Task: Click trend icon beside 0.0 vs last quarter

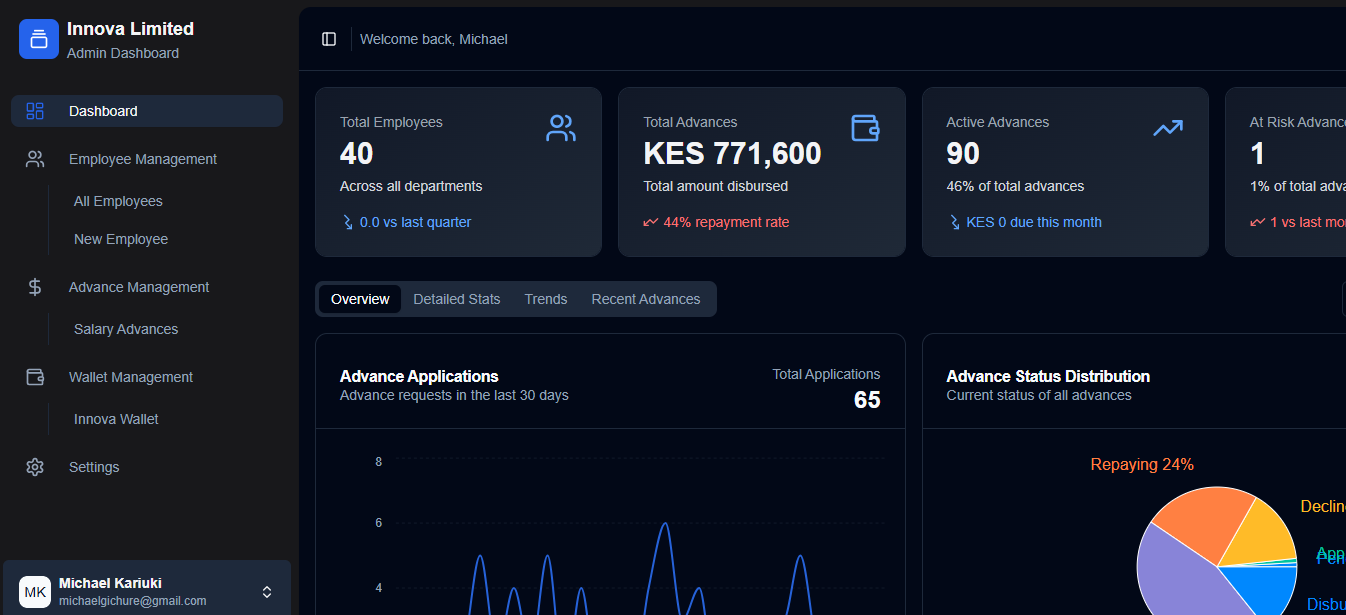Action: coord(348,222)
